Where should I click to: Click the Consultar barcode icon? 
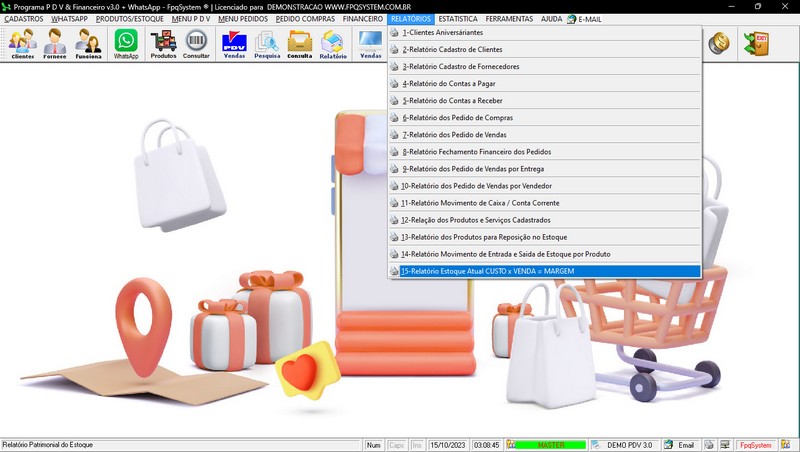(x=196, y=43)
